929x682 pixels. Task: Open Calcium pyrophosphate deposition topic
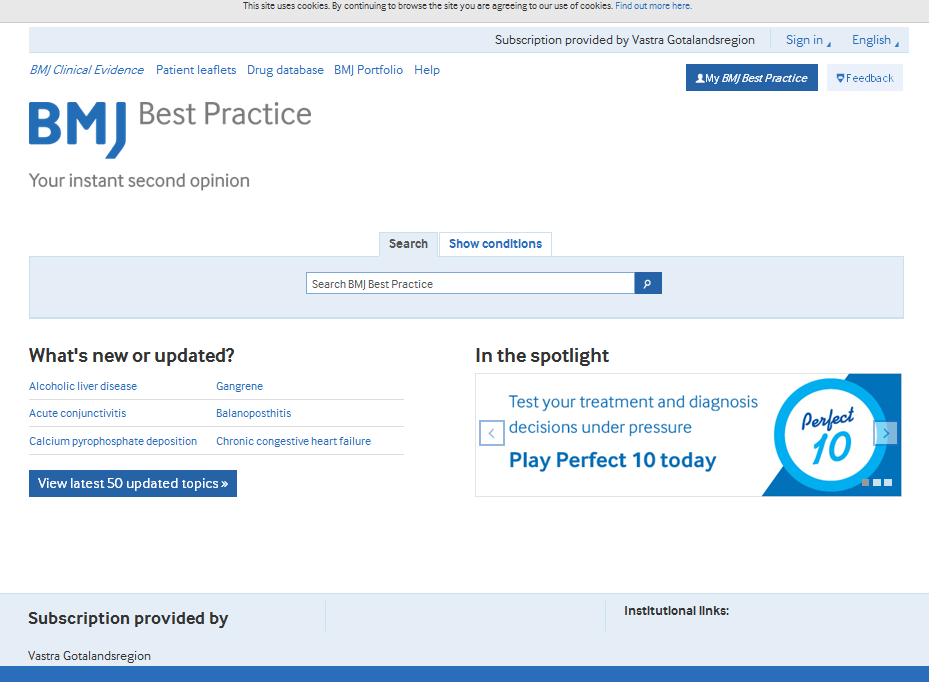click(x=113, y=441)
